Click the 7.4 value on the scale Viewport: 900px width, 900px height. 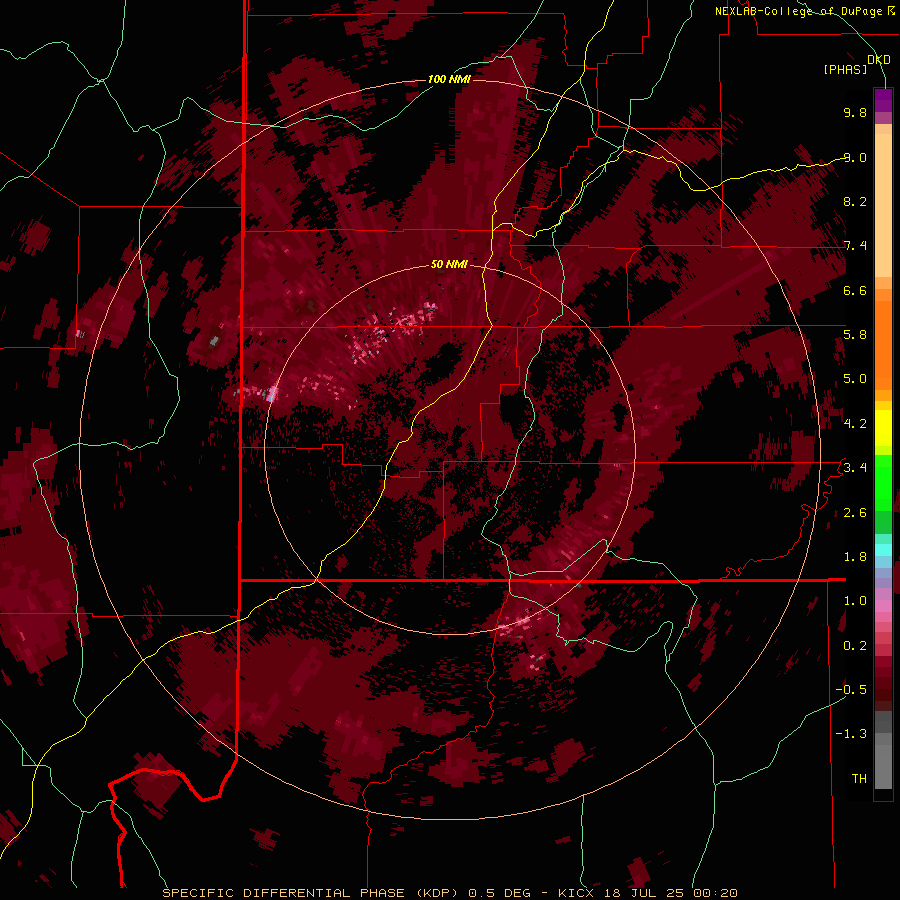(x=855, y=246)
